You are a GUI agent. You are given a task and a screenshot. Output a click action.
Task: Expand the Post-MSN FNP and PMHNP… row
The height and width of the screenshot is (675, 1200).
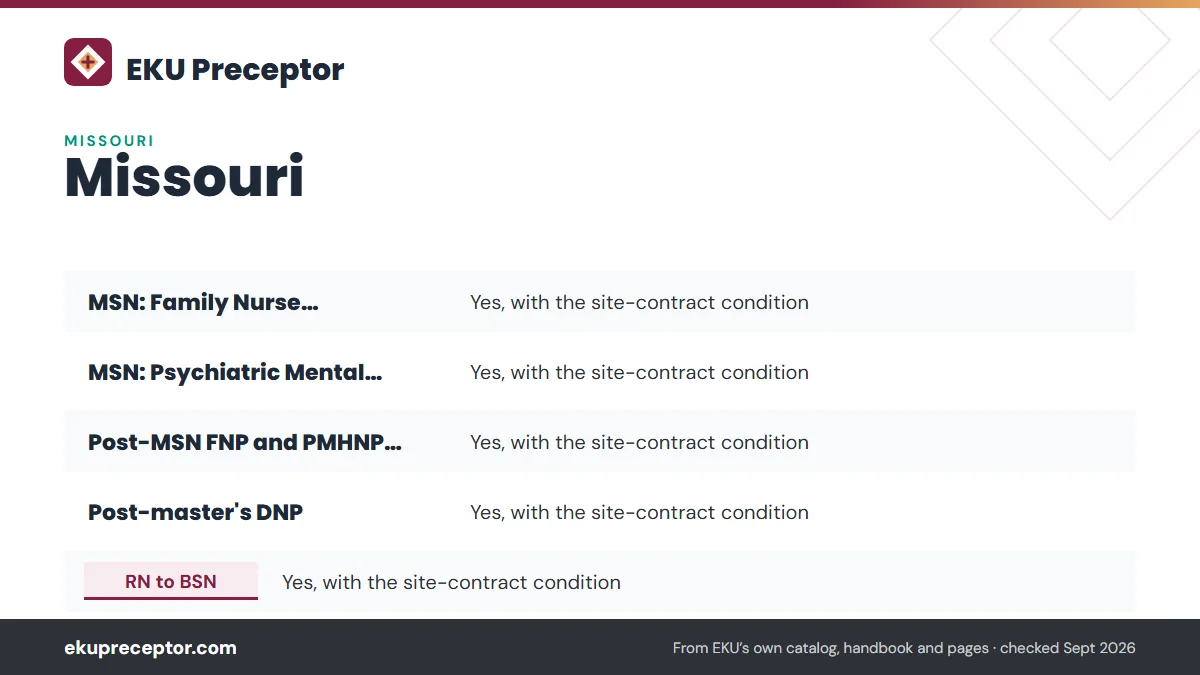pos(600,442)
